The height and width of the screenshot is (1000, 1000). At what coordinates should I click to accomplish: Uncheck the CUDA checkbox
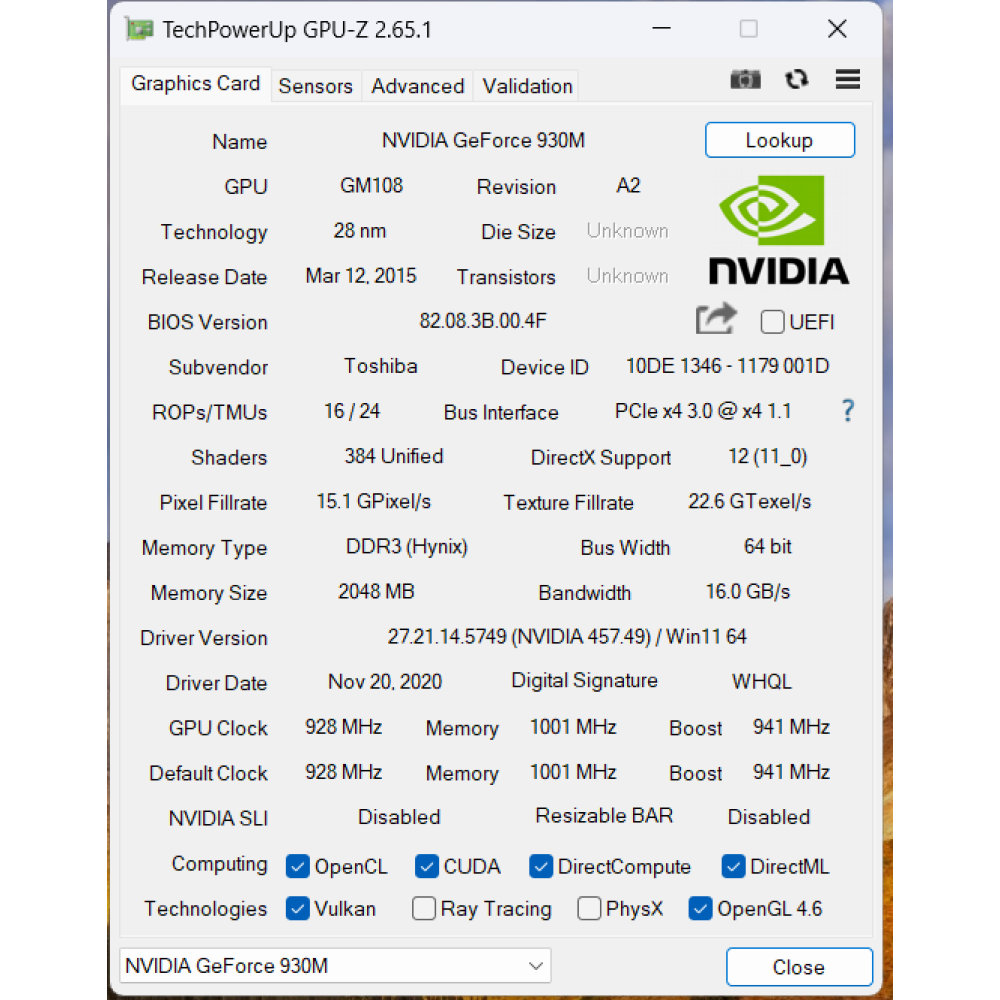tap(427, 866)
